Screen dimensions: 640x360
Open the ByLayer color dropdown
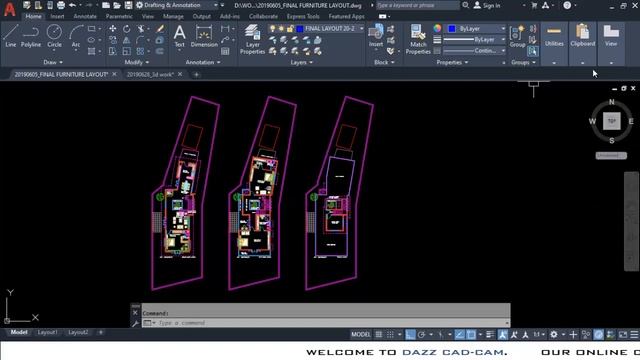503,29
